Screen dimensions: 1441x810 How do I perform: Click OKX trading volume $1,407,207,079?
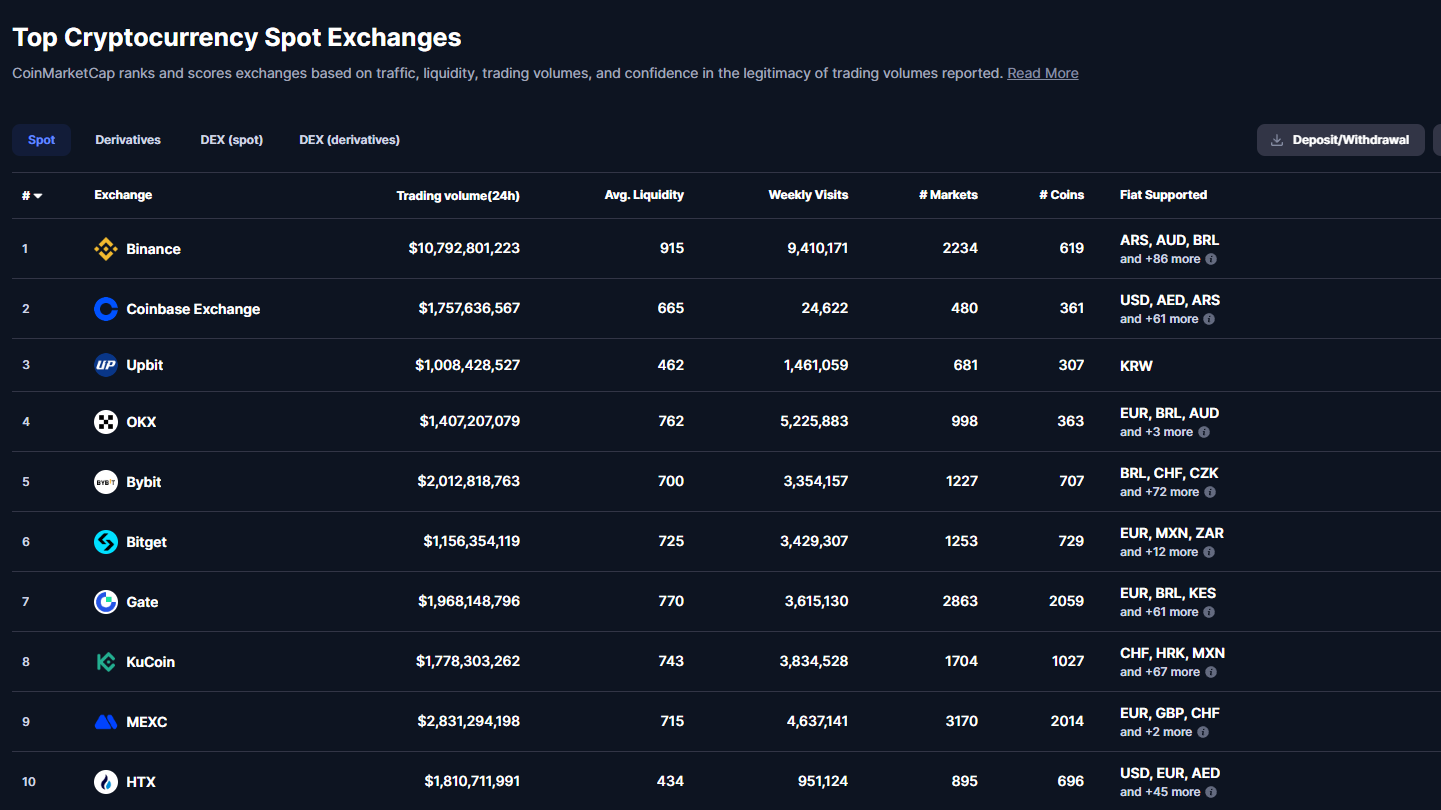pyautogui.click(x=470, y=421)
